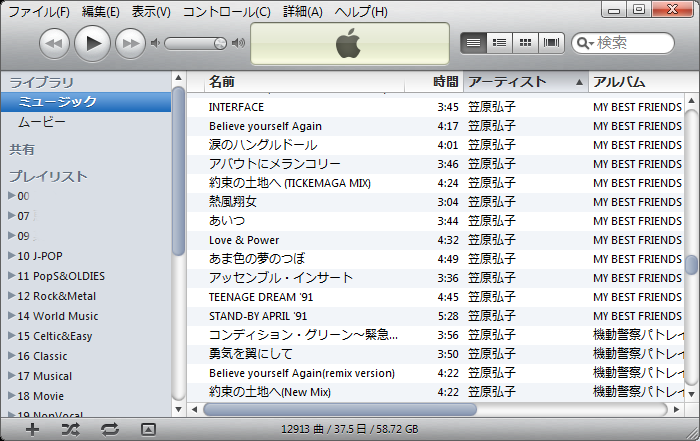
Task: Click the 検索 search field
Action: (623, 43)
